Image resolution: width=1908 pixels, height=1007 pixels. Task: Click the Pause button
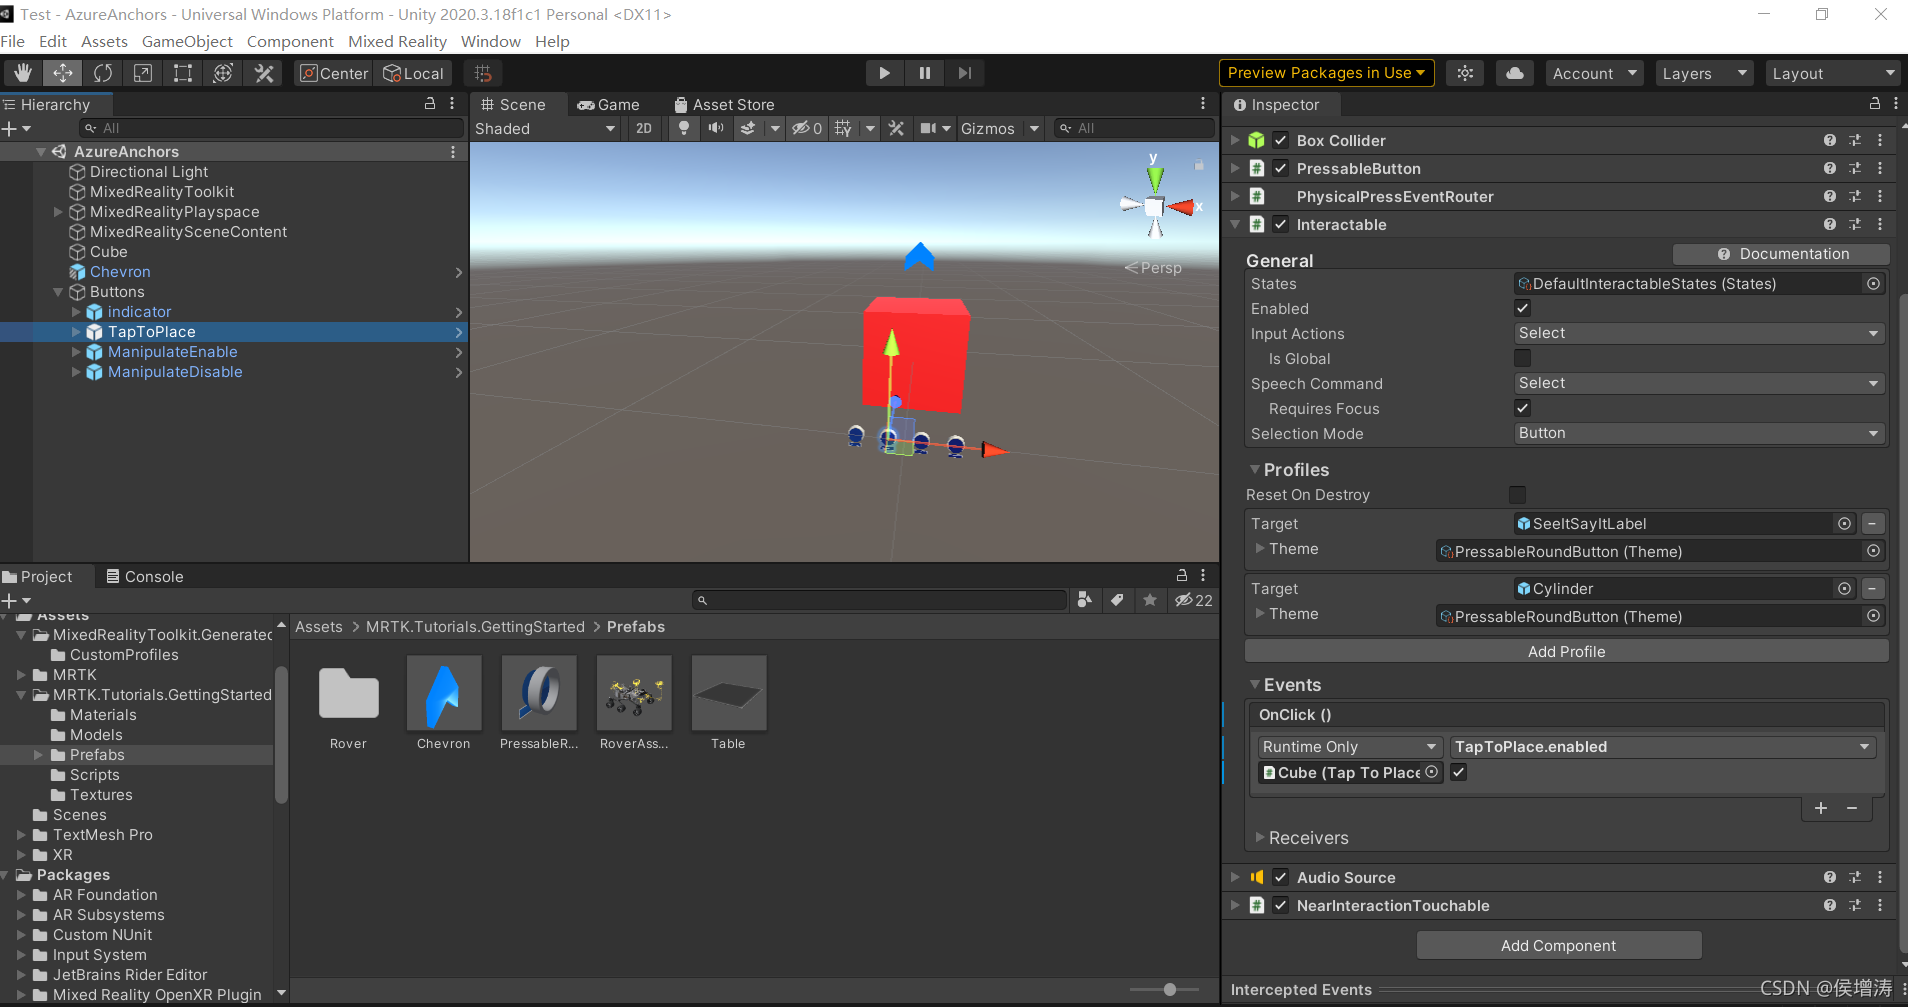pyautogui.click(x=924, y=73)
